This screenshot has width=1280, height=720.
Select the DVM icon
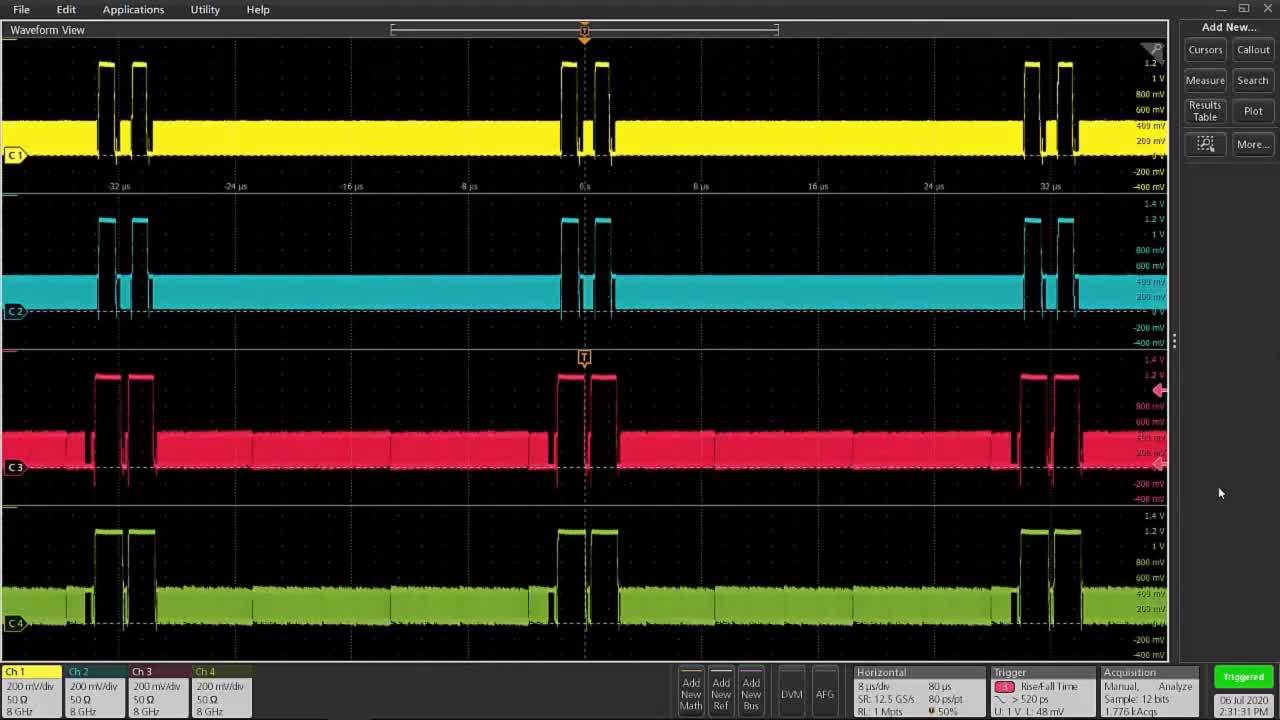click(x=790, y=692)
